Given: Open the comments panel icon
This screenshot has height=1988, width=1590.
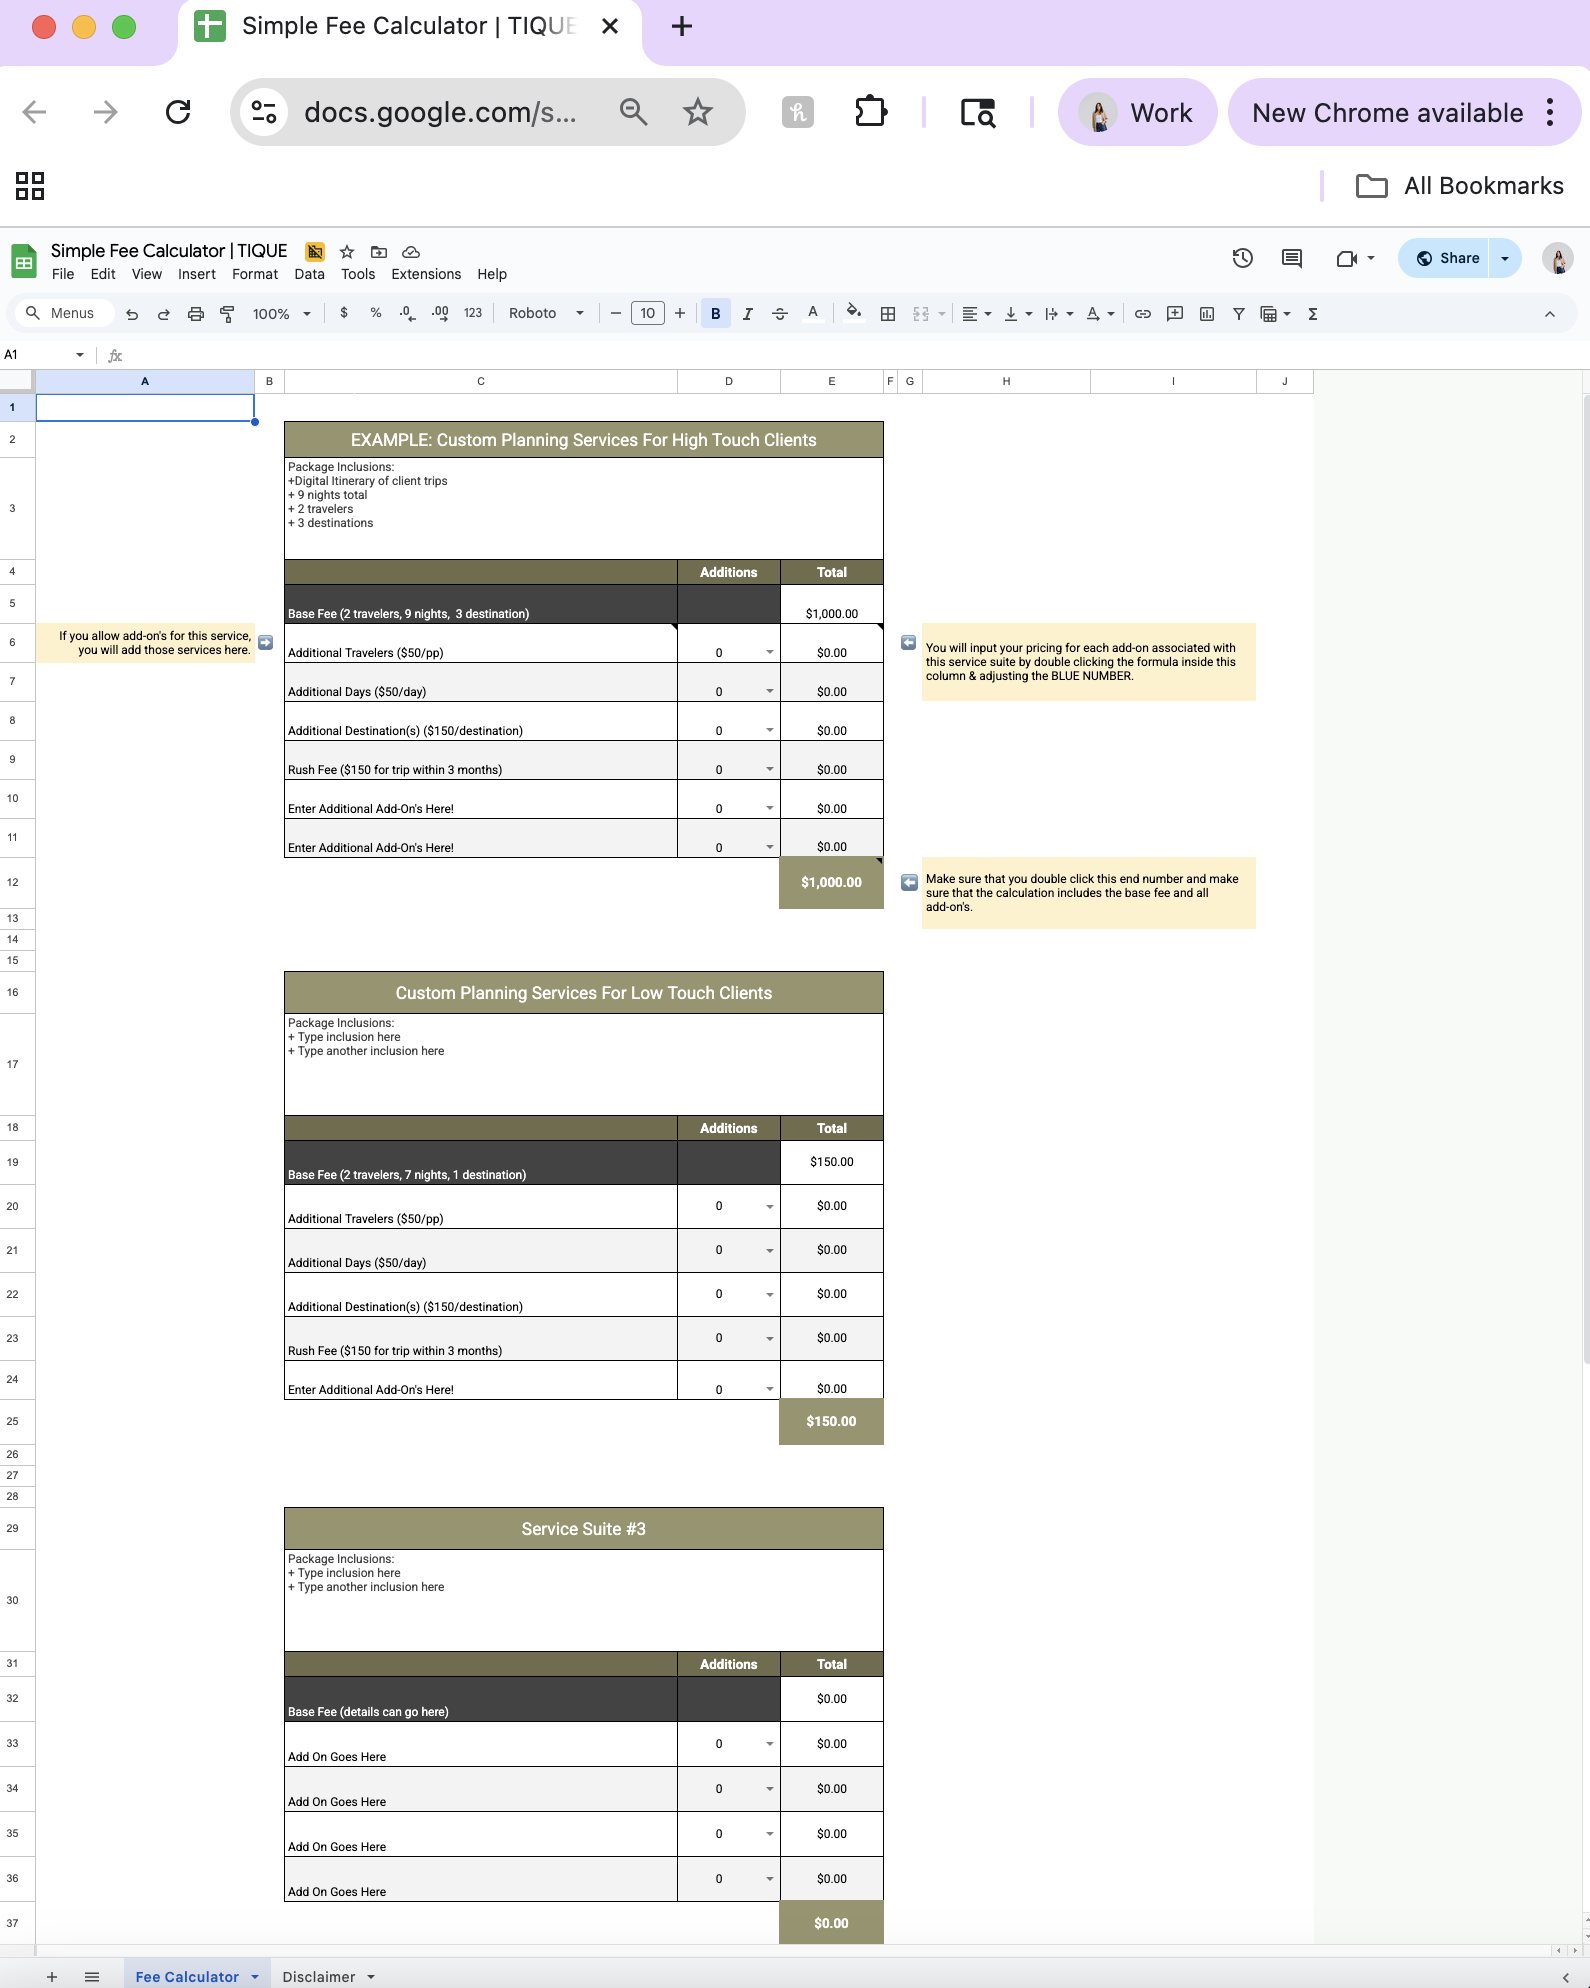Looking at the screenshot, I should point(1292,258).
